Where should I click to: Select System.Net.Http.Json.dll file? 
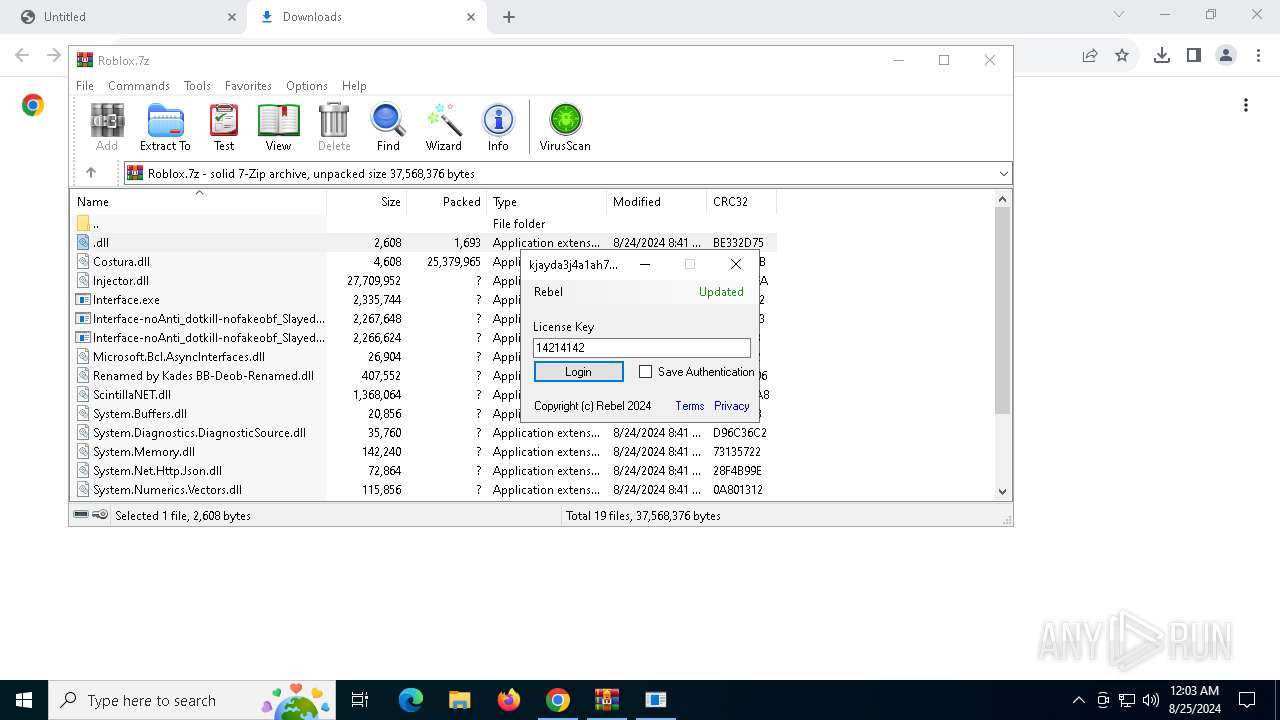pyautogui.click(x=157, y=471)
